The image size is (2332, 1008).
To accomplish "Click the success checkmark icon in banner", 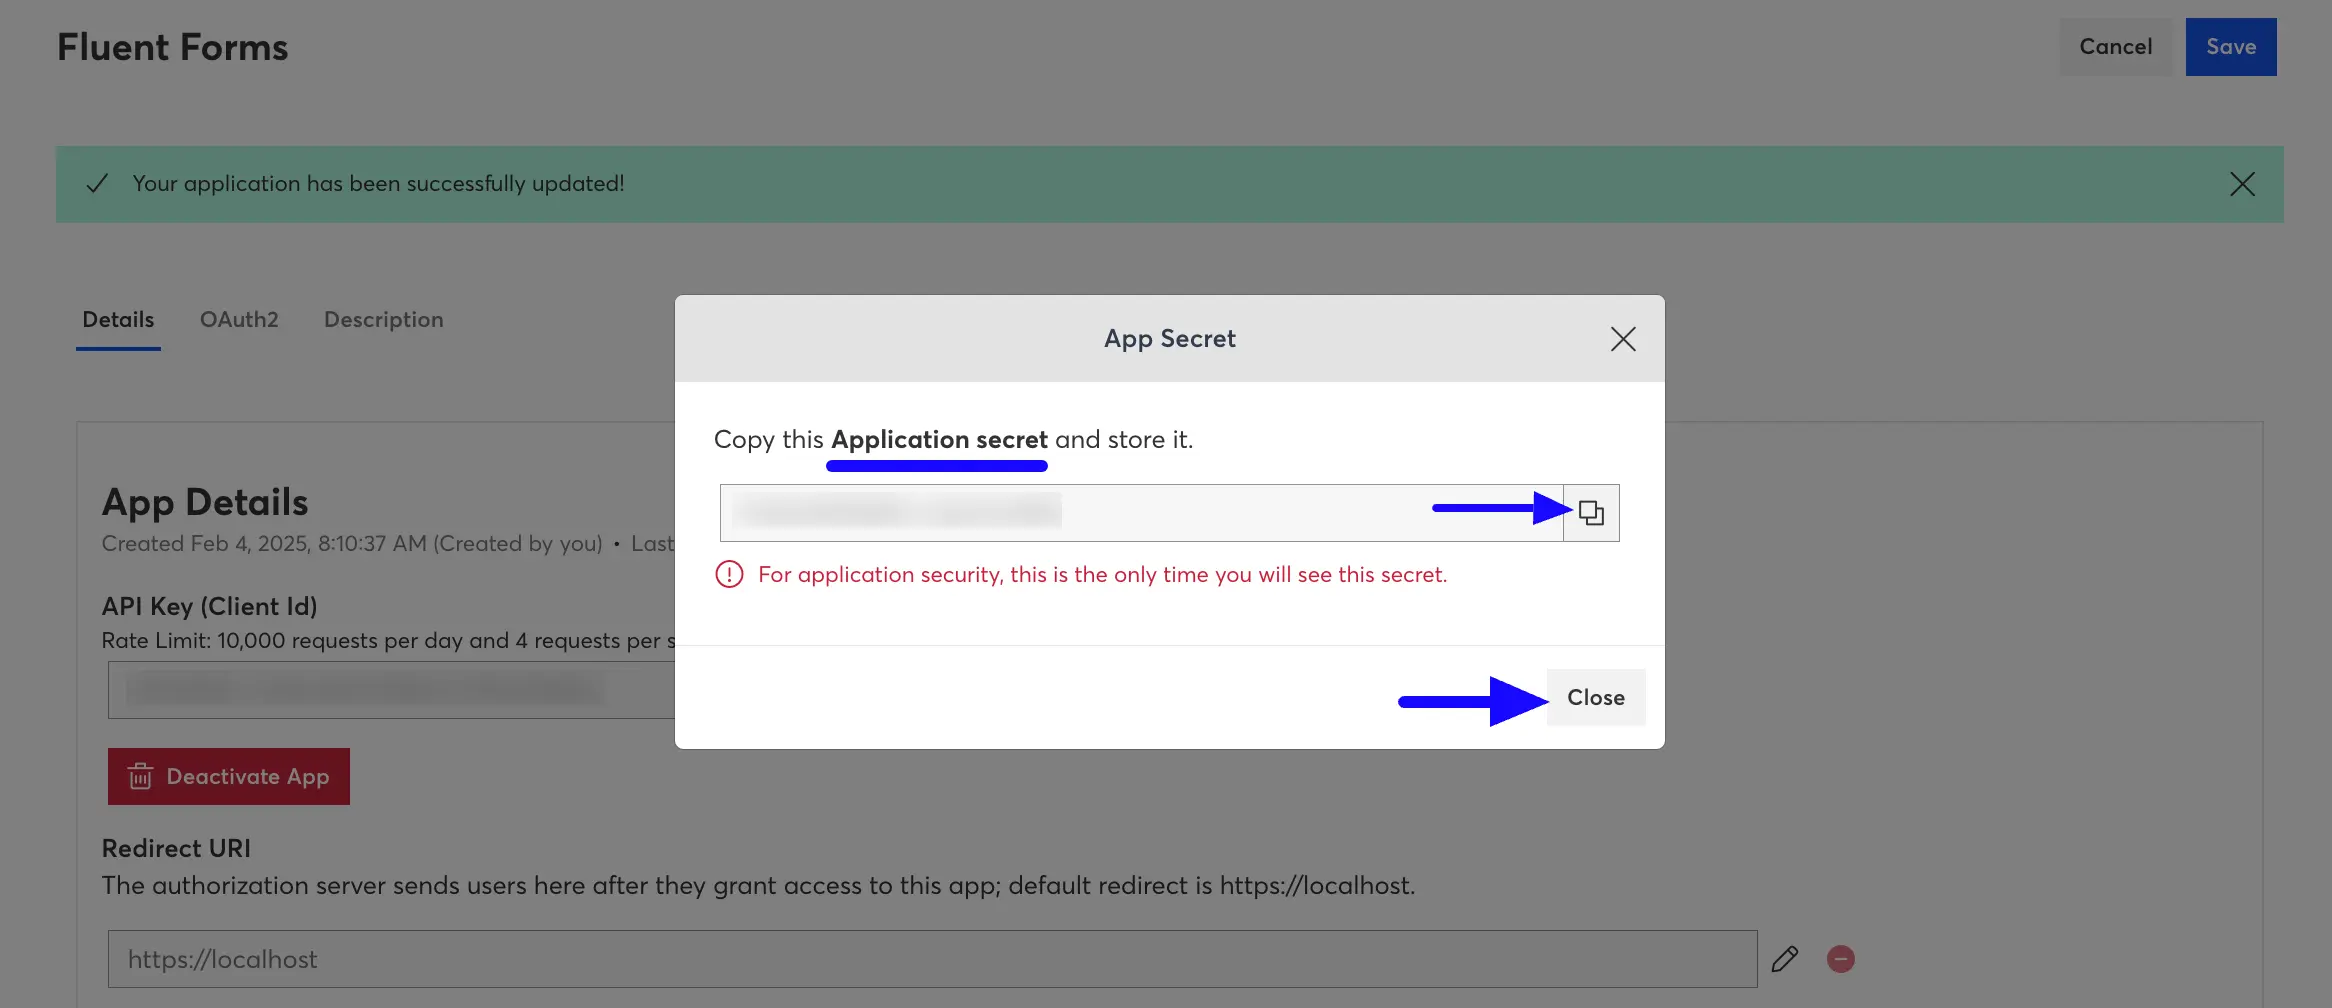I will coord(97,184).
